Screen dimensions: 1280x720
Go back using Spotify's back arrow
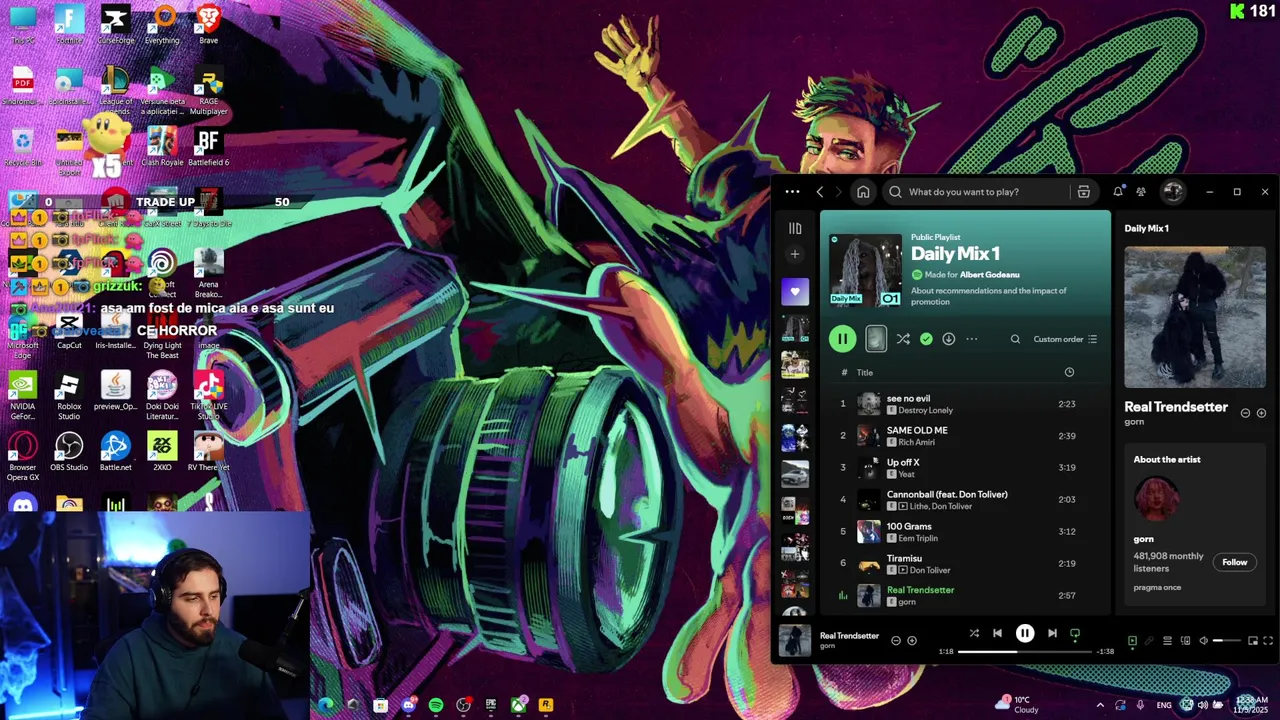click(820, 192)
